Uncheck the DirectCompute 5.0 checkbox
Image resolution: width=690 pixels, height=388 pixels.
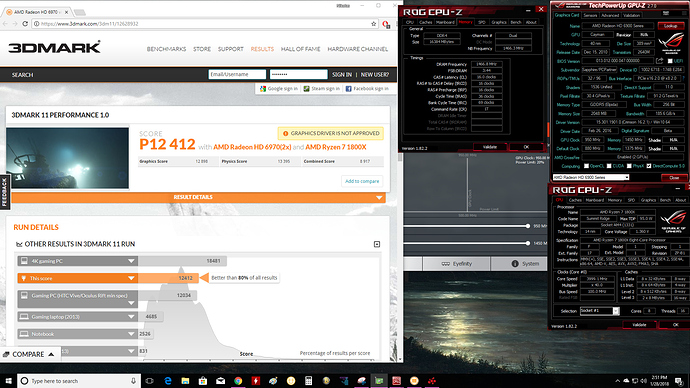pos(649,166)
